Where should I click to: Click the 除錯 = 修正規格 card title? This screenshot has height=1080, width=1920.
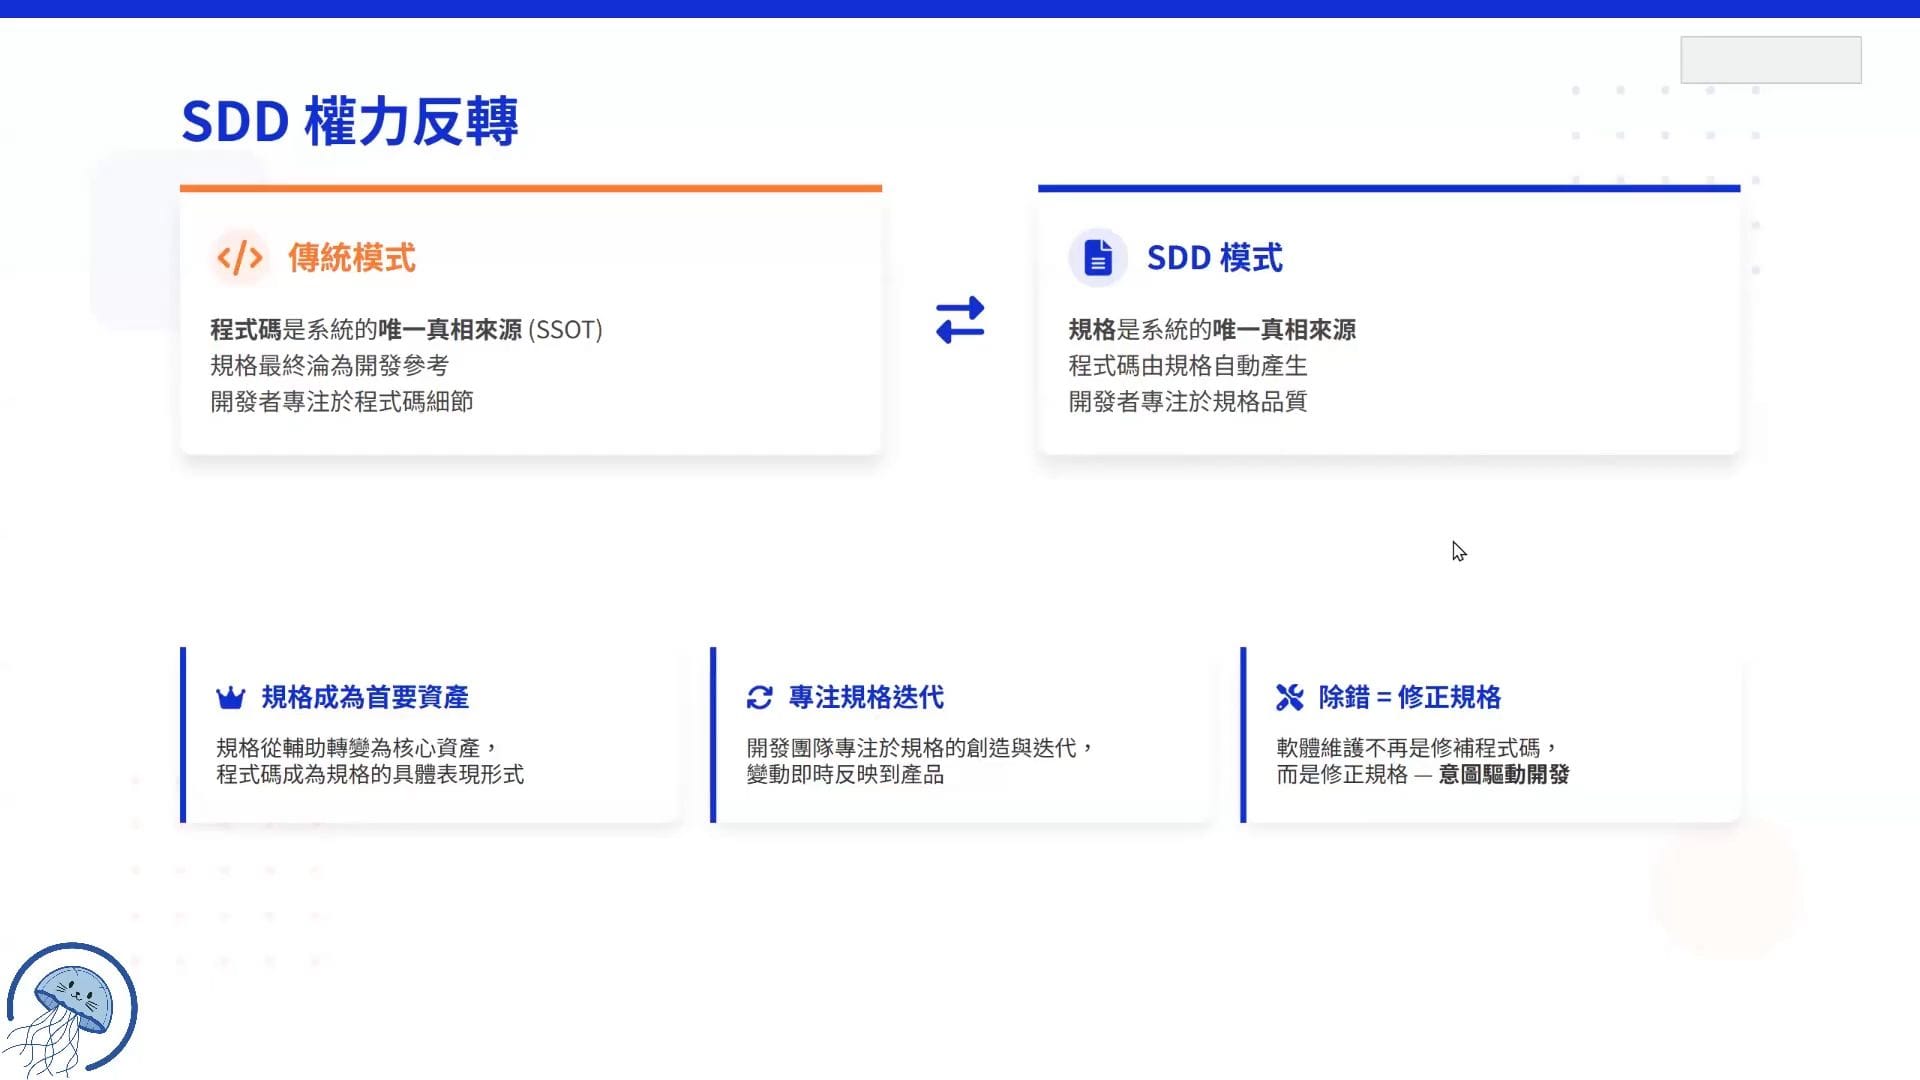coord(1409,697)
